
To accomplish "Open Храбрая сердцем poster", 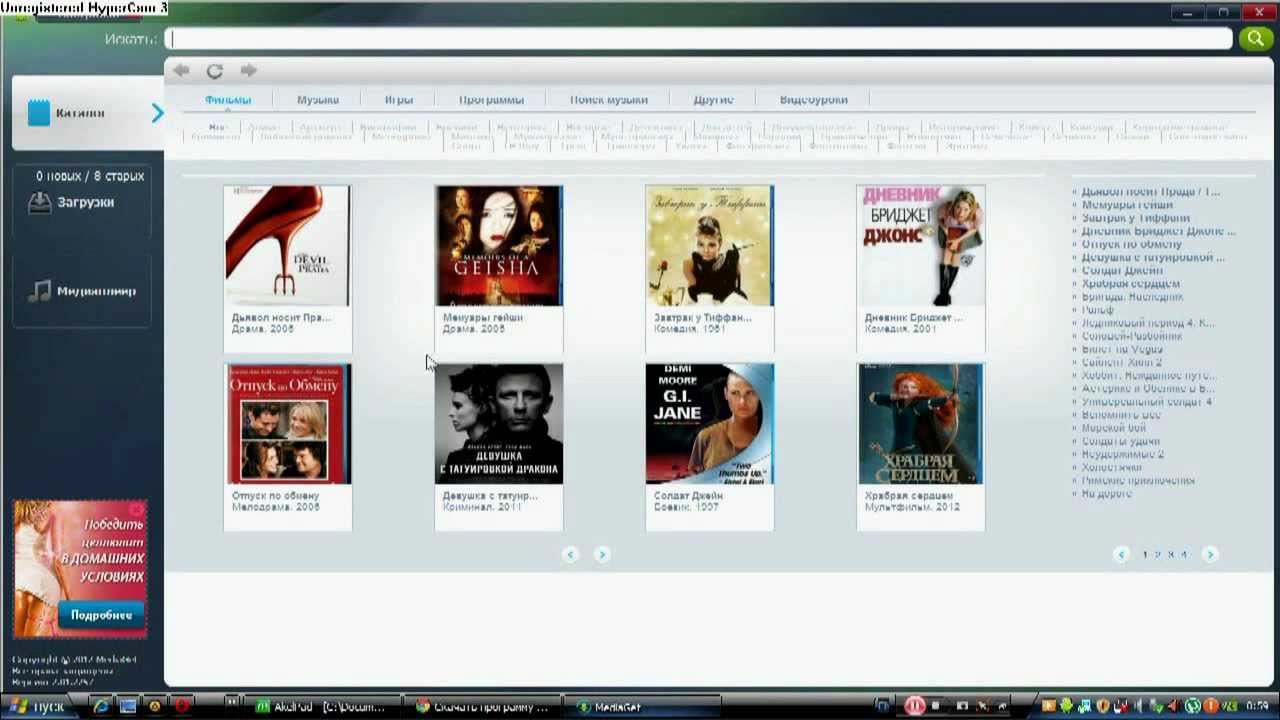I will 921,424.
